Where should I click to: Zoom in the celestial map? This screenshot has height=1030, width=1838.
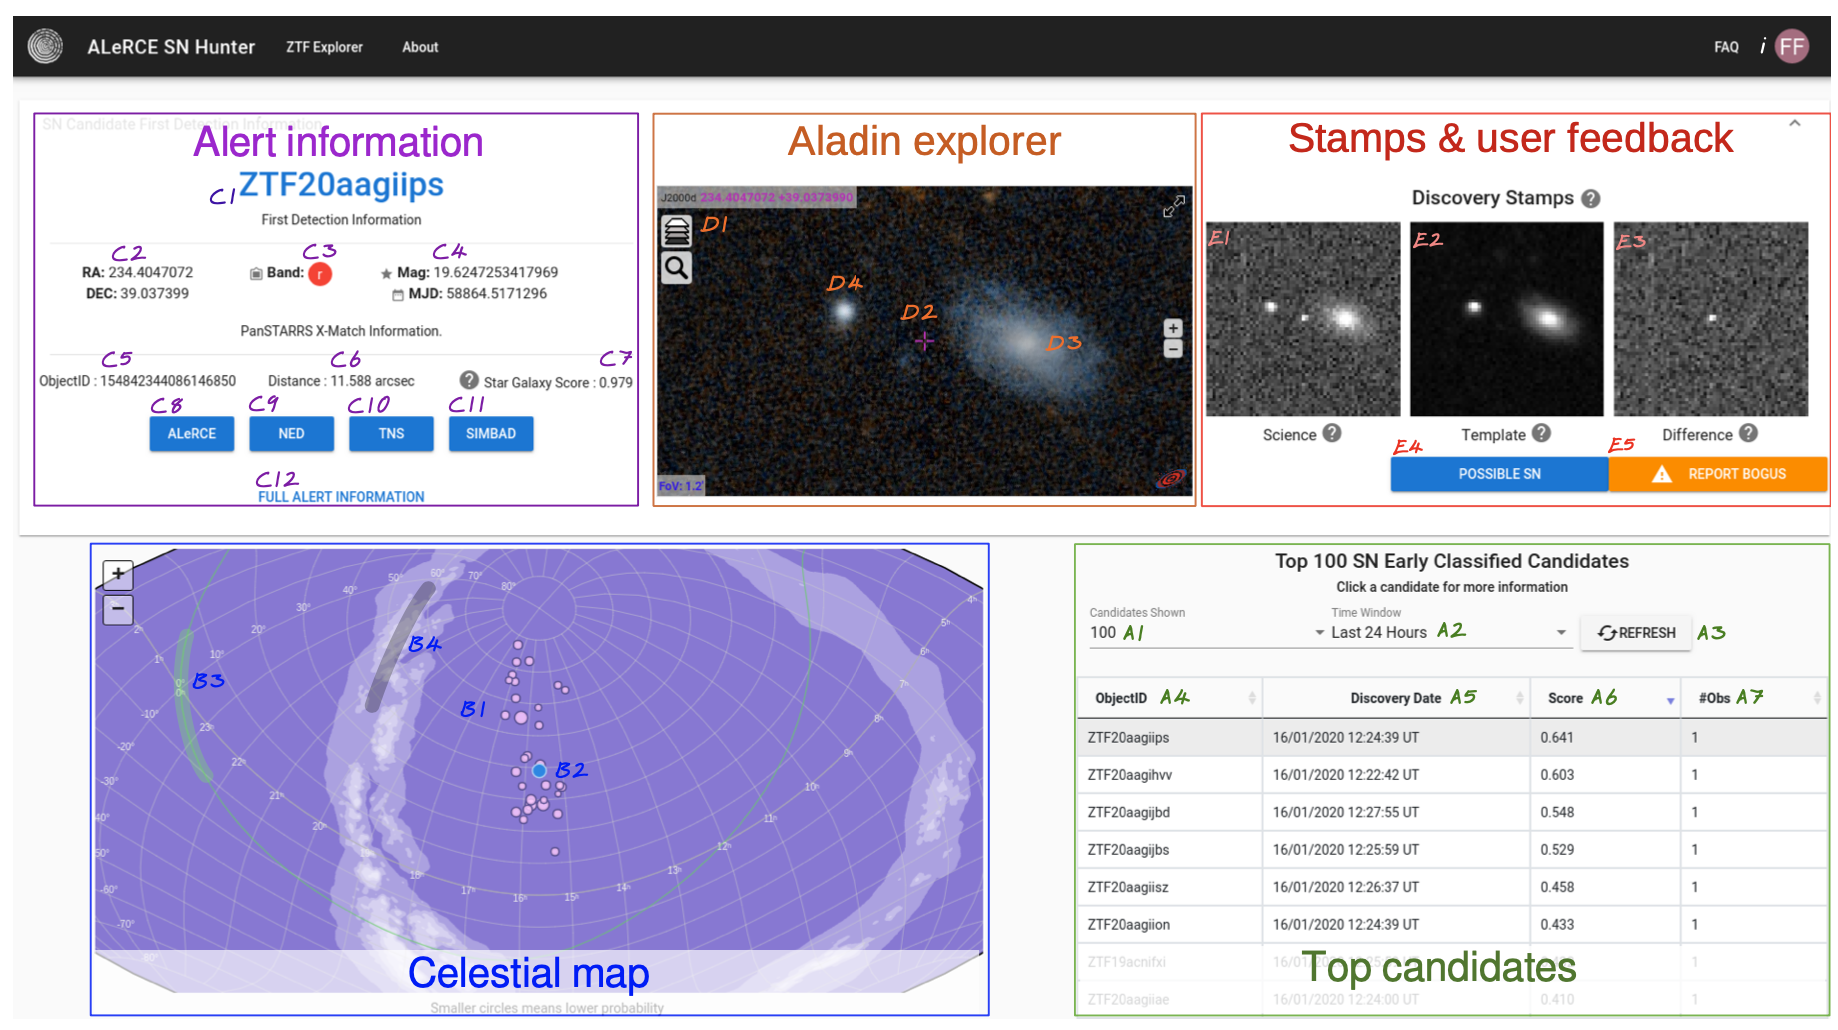pos(118,574)
